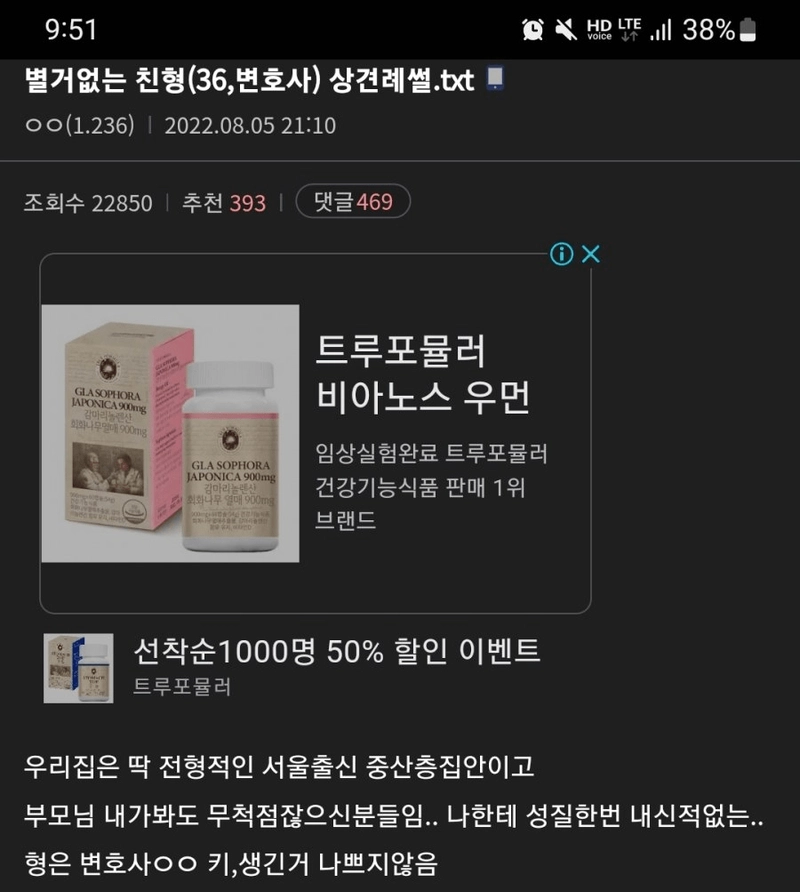Tap the 트루포뮬러 advertiser name under the event

point(182,687)
